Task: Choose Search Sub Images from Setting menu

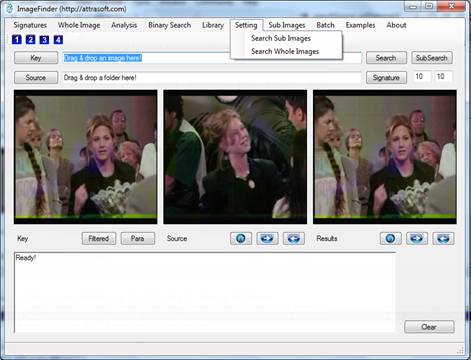Action: (281, 38)
